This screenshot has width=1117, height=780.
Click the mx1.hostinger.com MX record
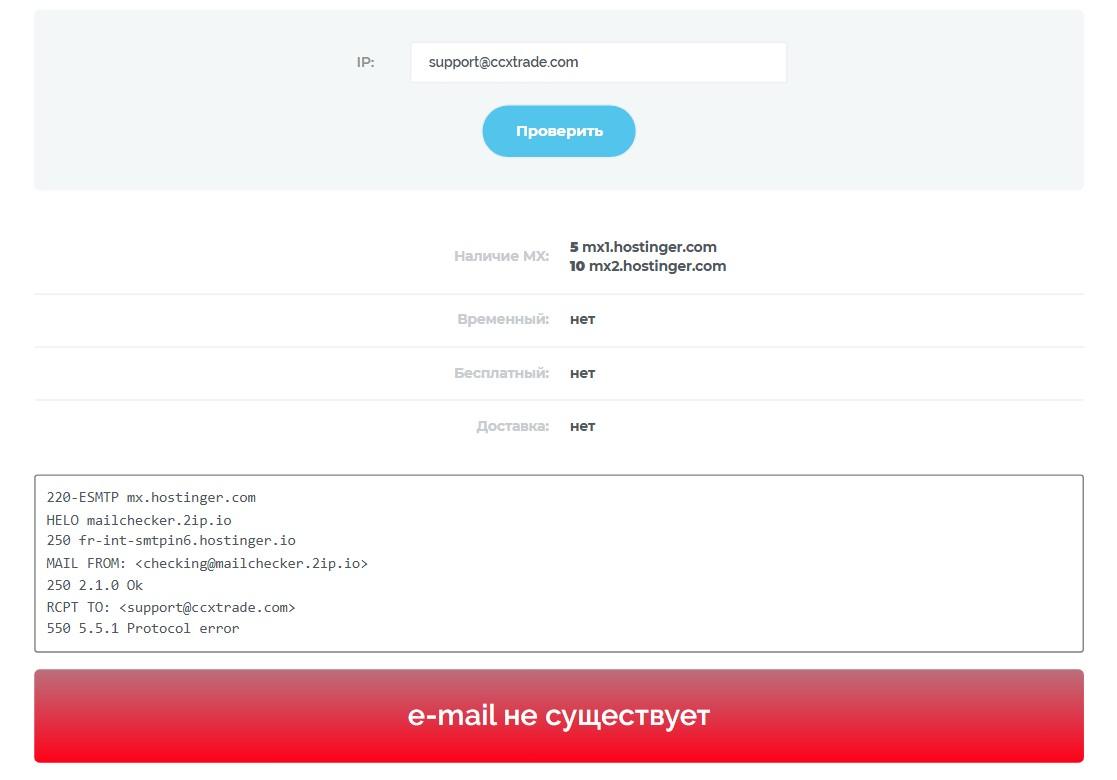point(643,246)
